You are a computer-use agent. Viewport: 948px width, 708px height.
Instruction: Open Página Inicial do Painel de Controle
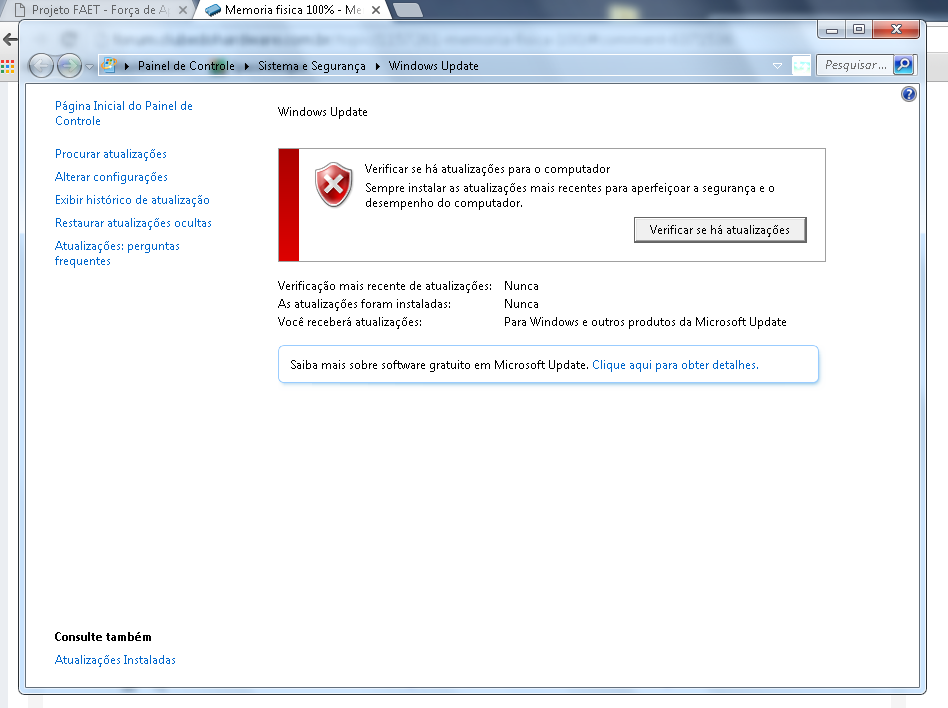click(124, 113)
